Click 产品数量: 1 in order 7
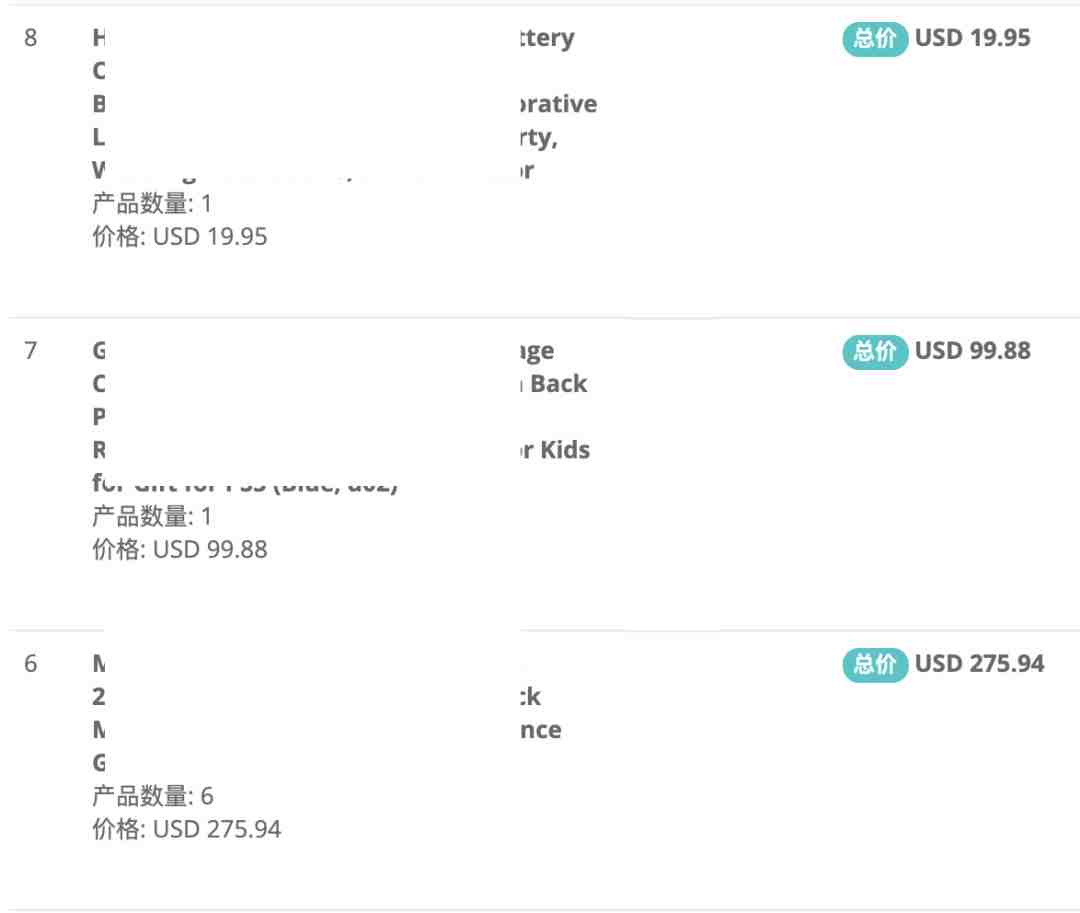Image resolution: width=1080 pixels, height=913 pixels. (152, 516)
